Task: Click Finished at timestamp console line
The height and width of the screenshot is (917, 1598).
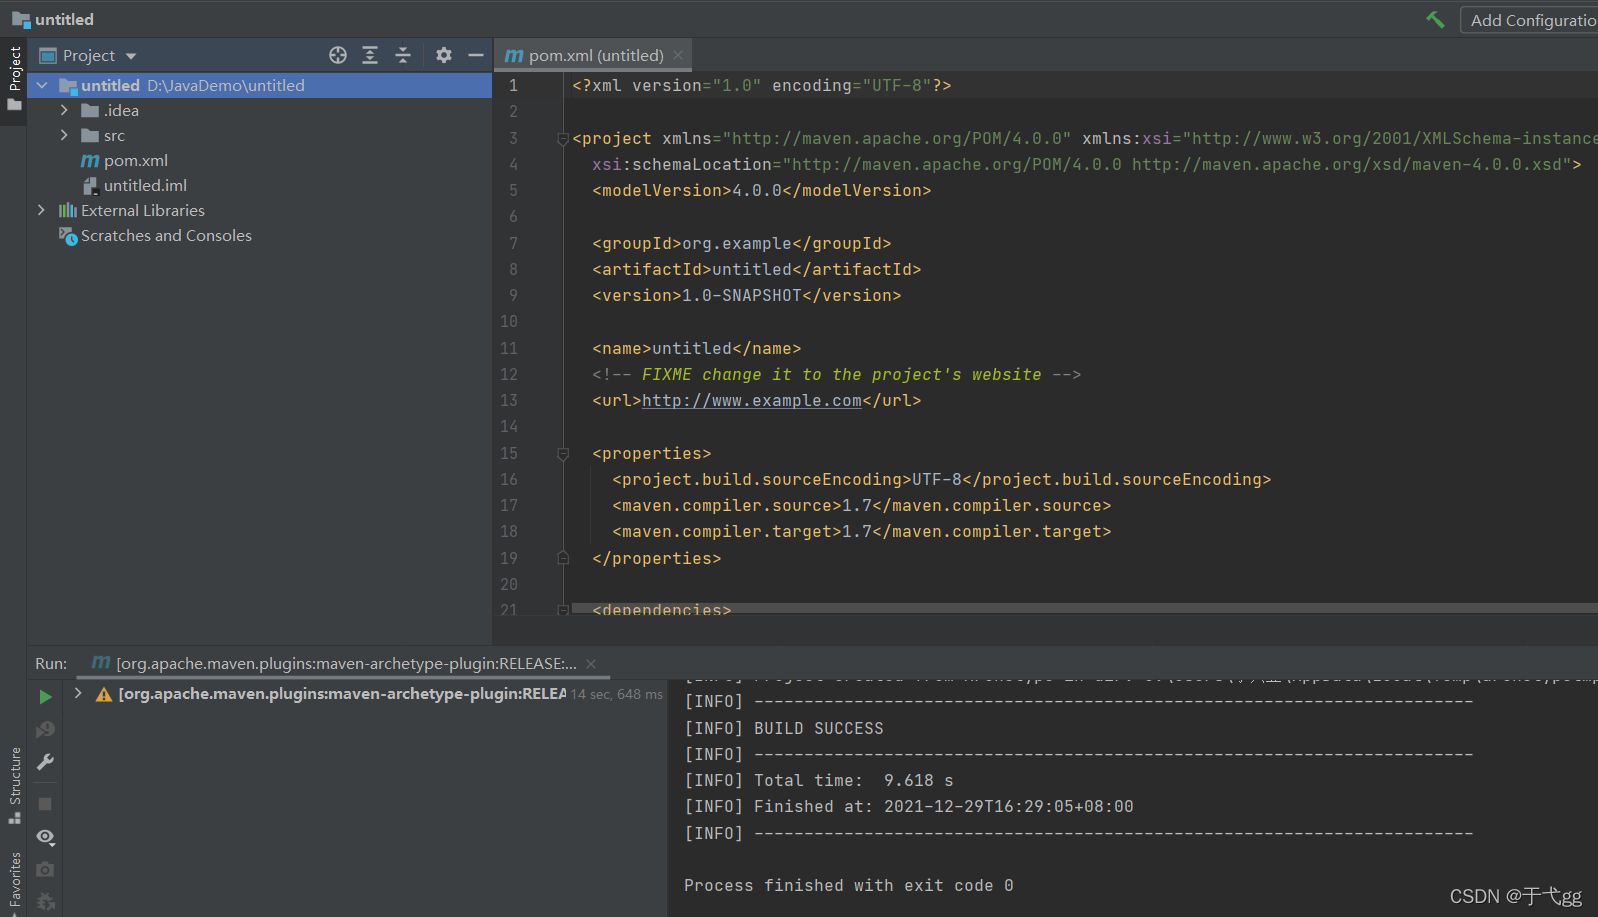Action: 908,806
